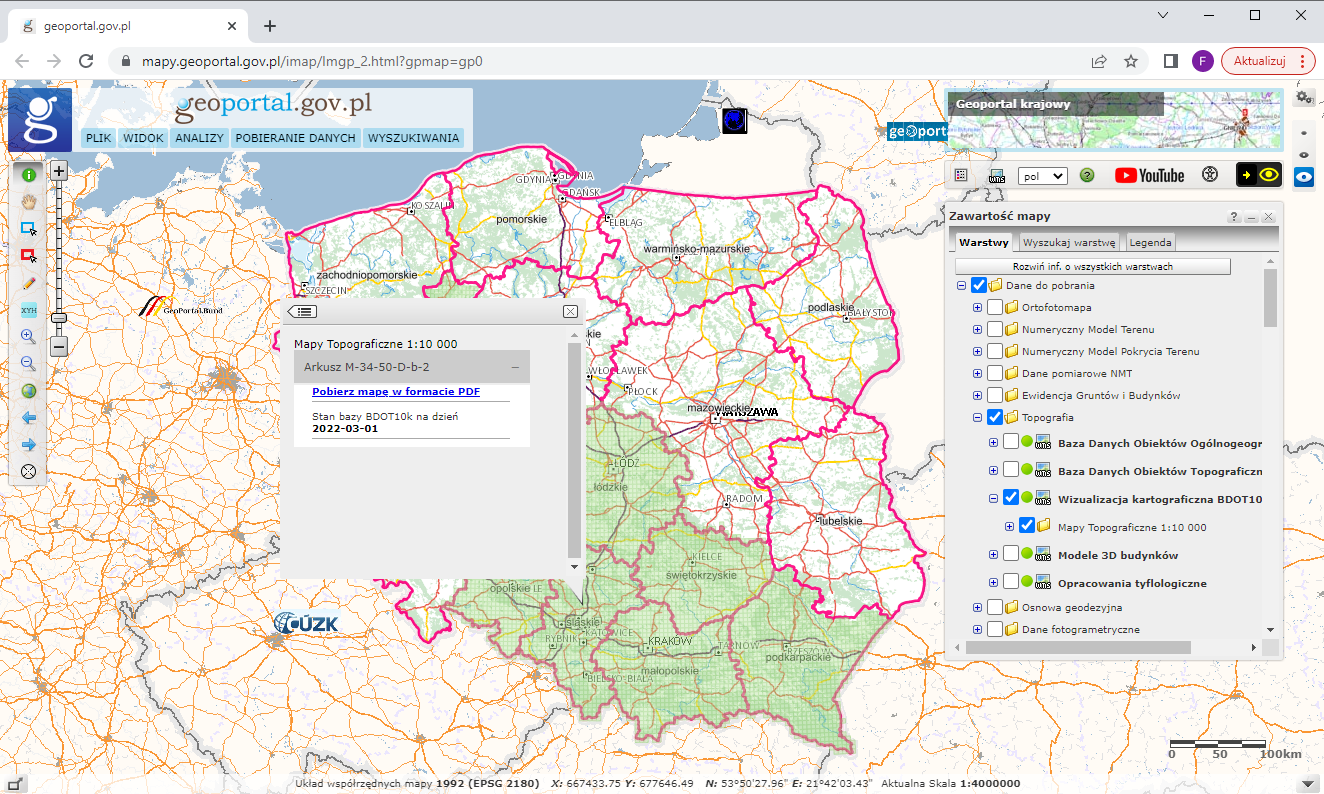Select the pencil drawing tool

click(29, 283)
